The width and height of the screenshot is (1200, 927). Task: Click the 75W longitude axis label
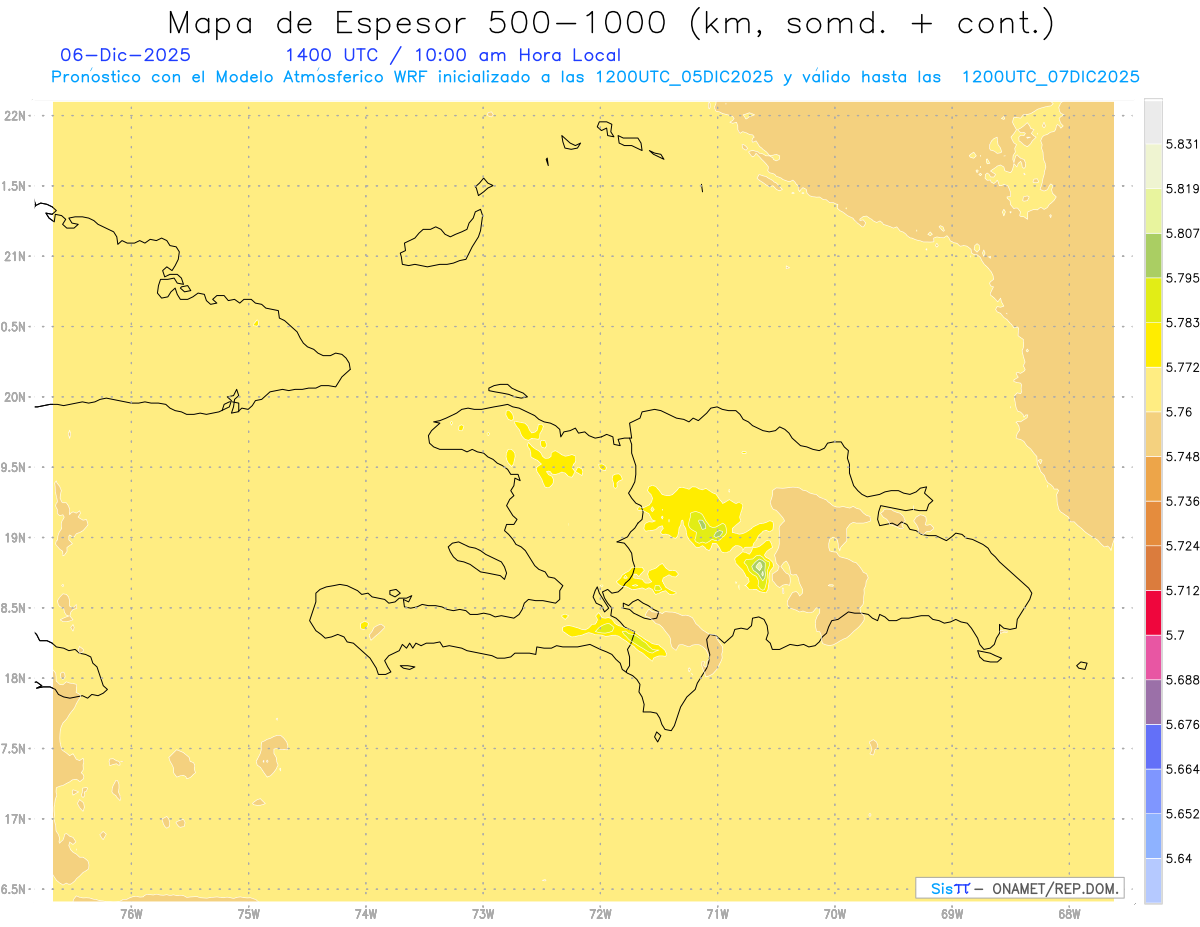[x=248, y=913]
